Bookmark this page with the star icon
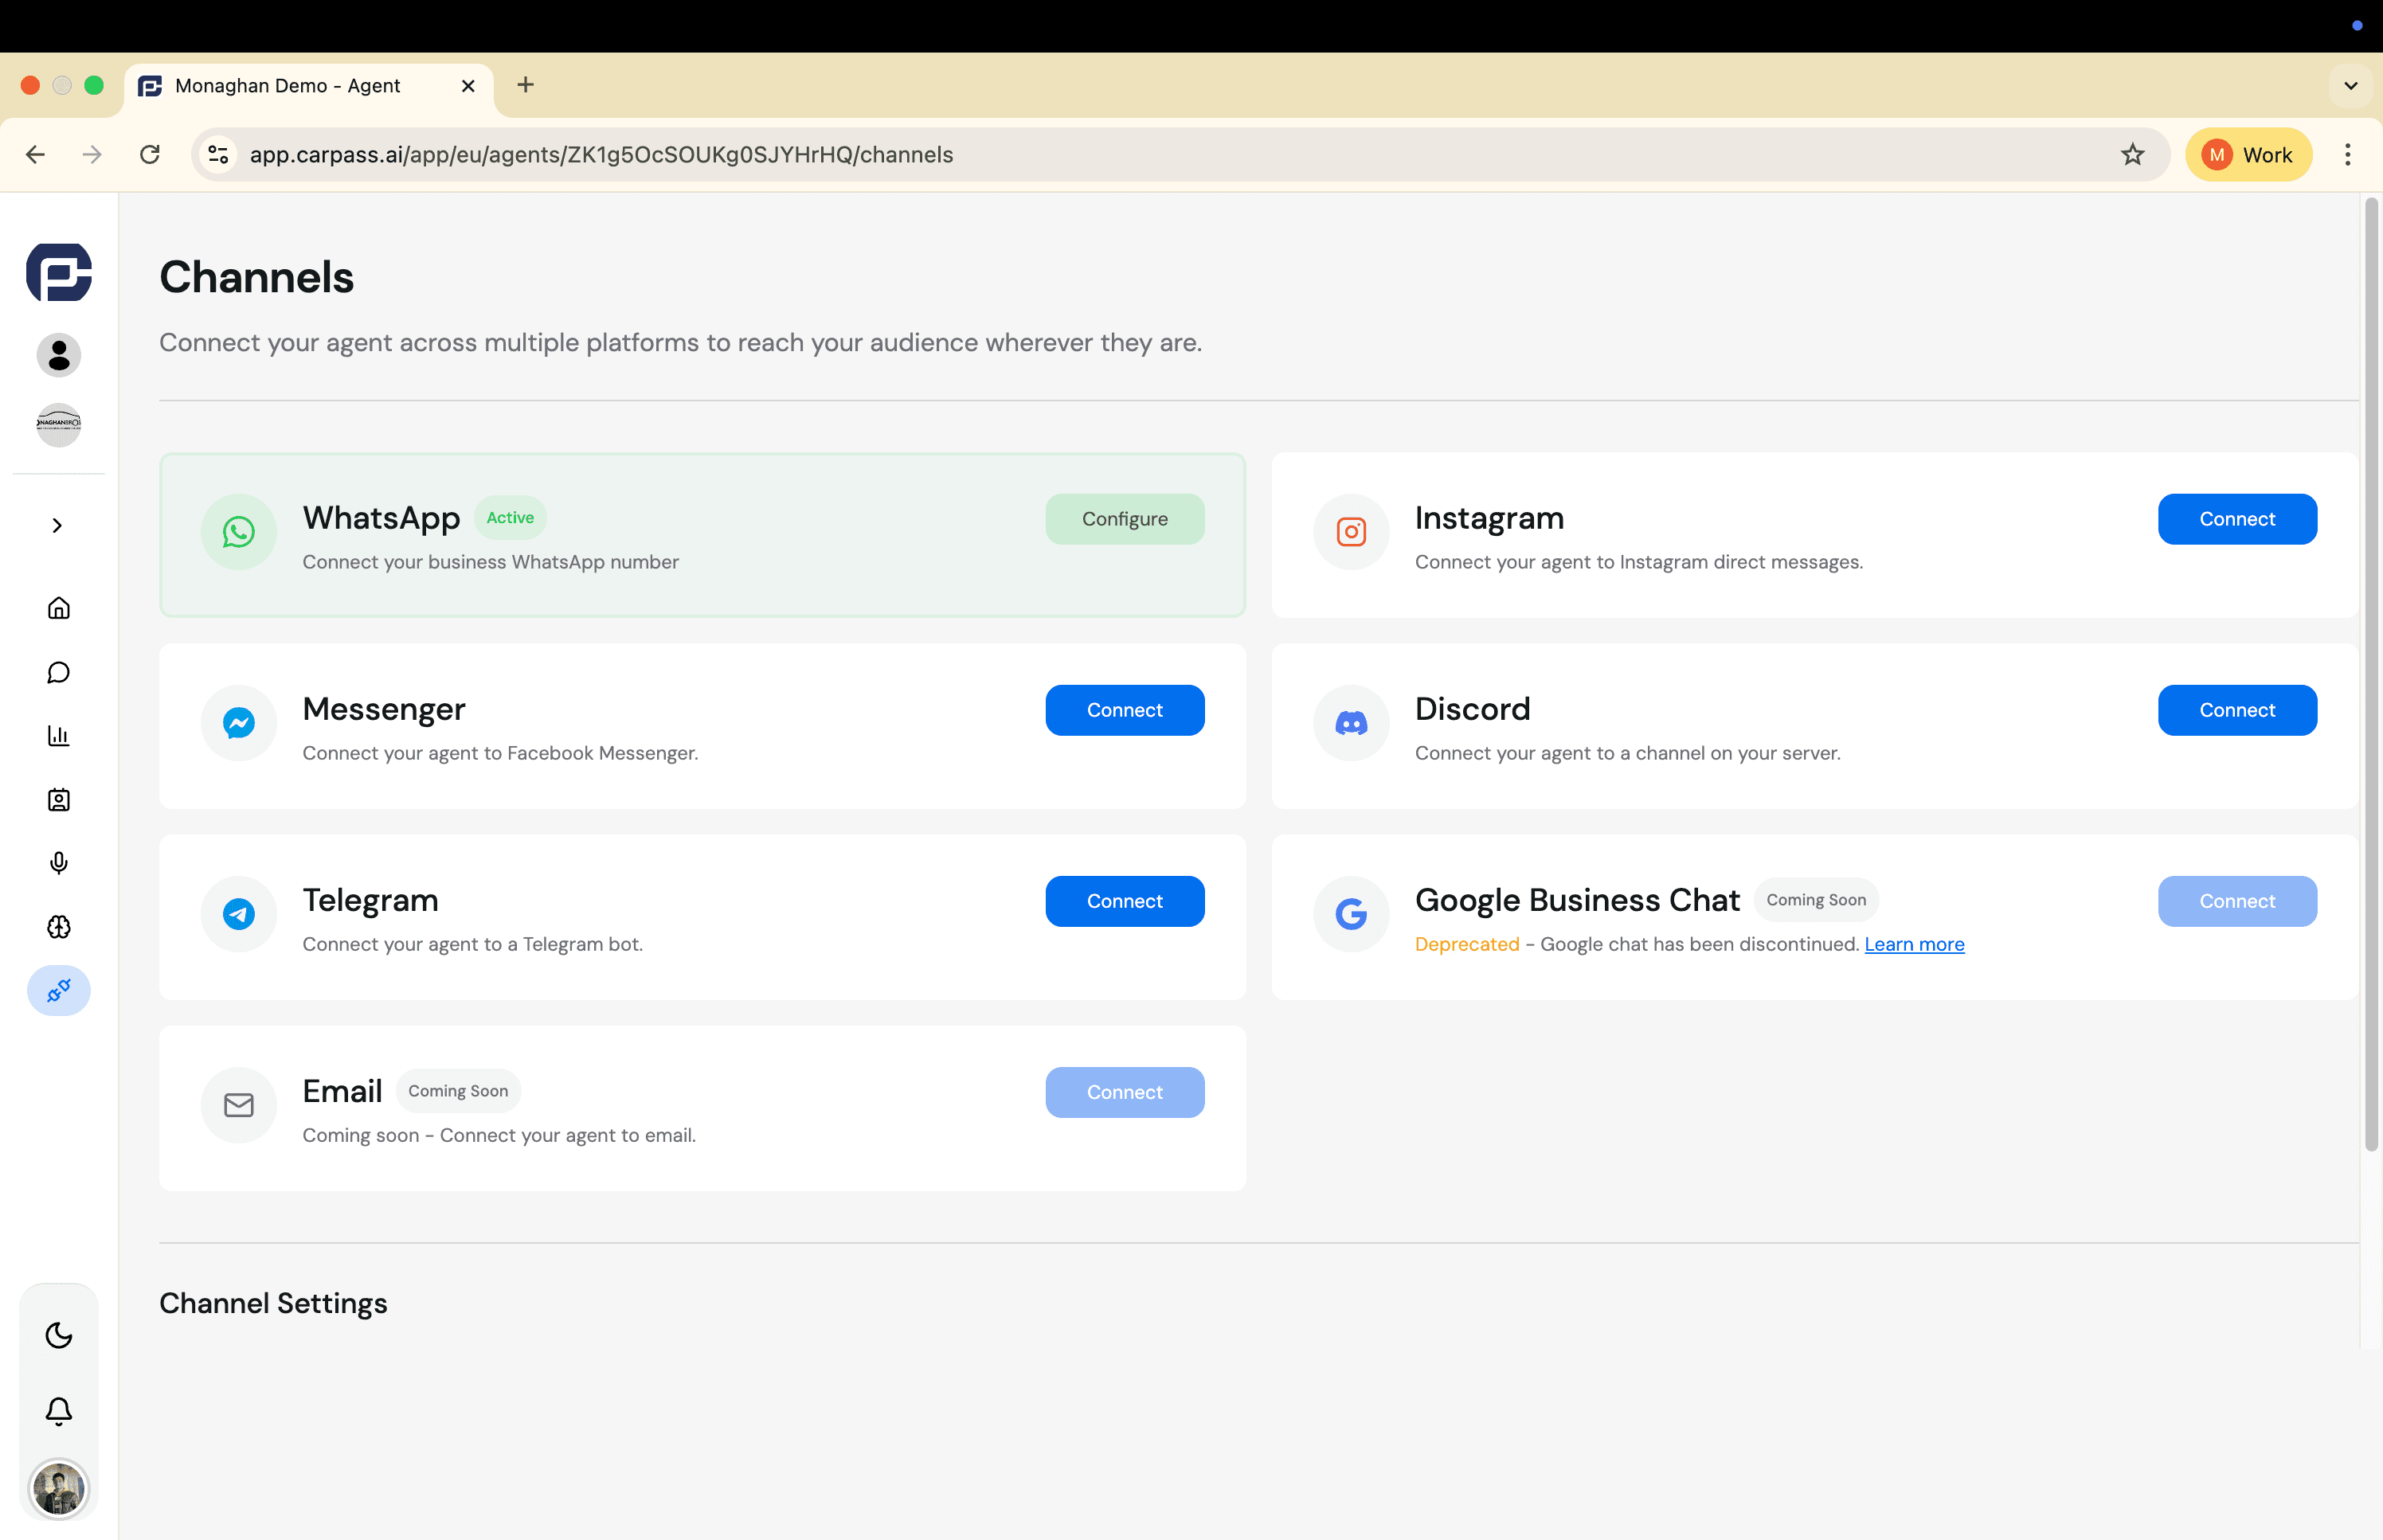The height and width of the screenshot is (1540, 2383). pyautogui.click(x=2132, y=154)
